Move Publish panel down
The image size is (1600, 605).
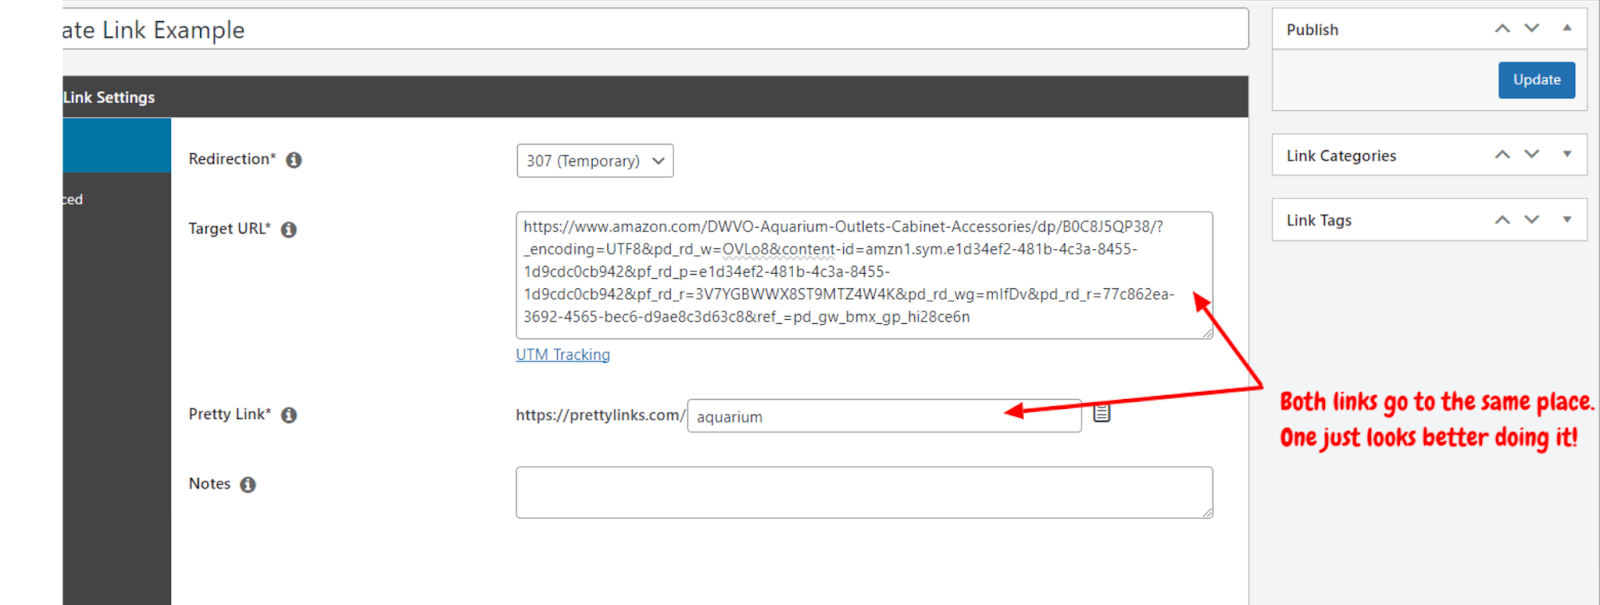(1532, 29)
